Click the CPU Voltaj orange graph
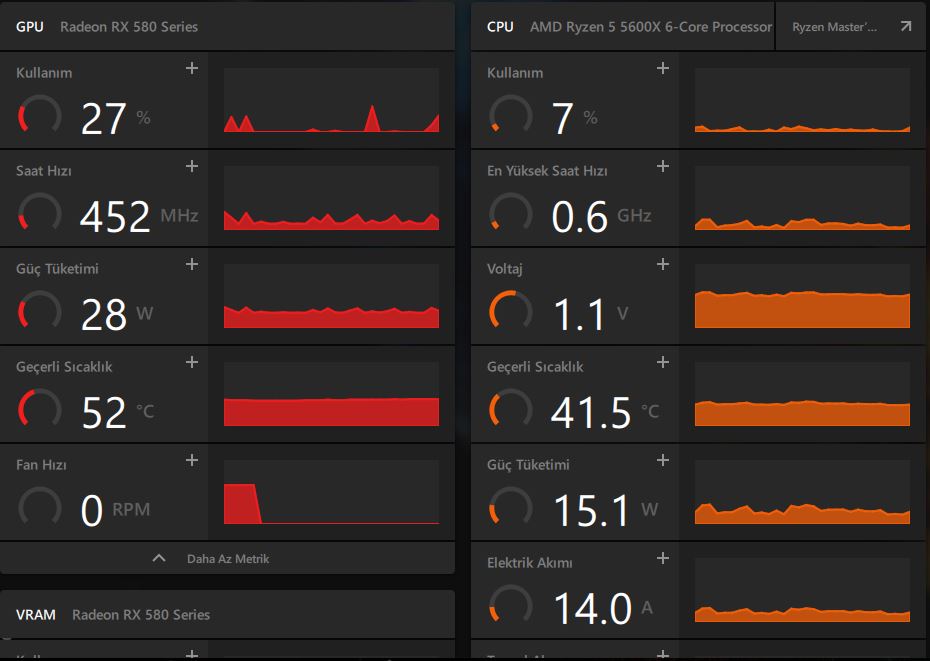 [802, 296]
